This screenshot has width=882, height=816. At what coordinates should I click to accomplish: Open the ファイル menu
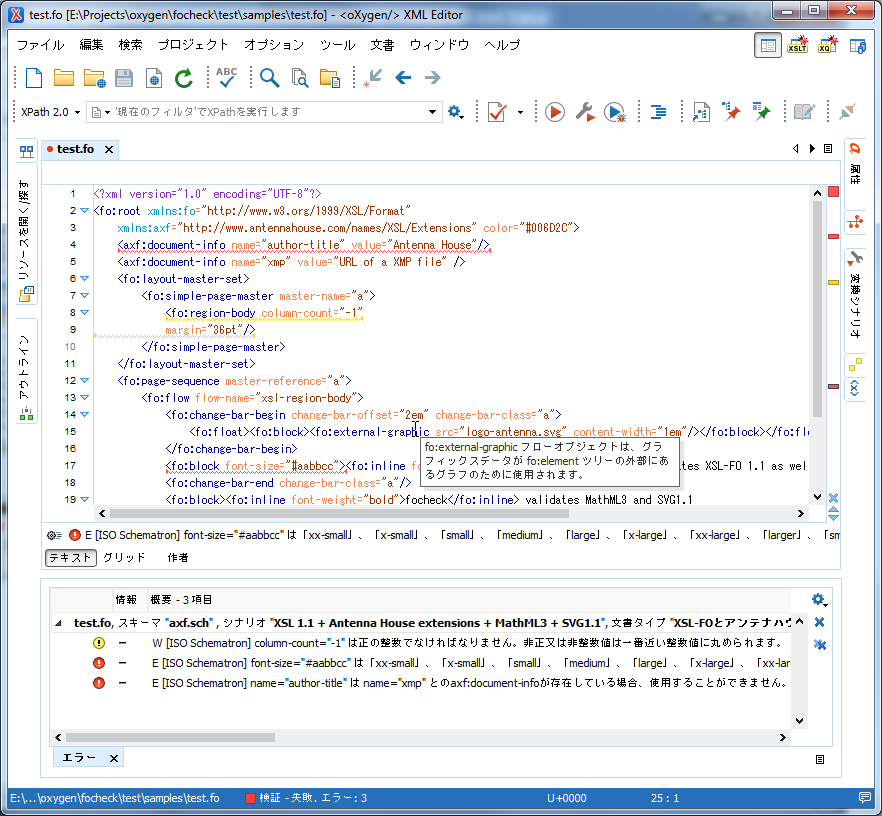click(40, 45)
